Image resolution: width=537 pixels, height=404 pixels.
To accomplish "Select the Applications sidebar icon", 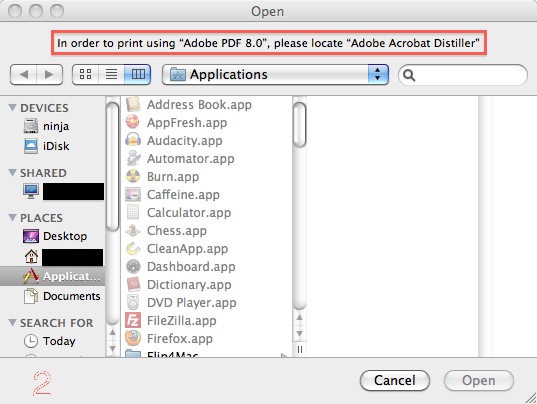I will [31, 276].
